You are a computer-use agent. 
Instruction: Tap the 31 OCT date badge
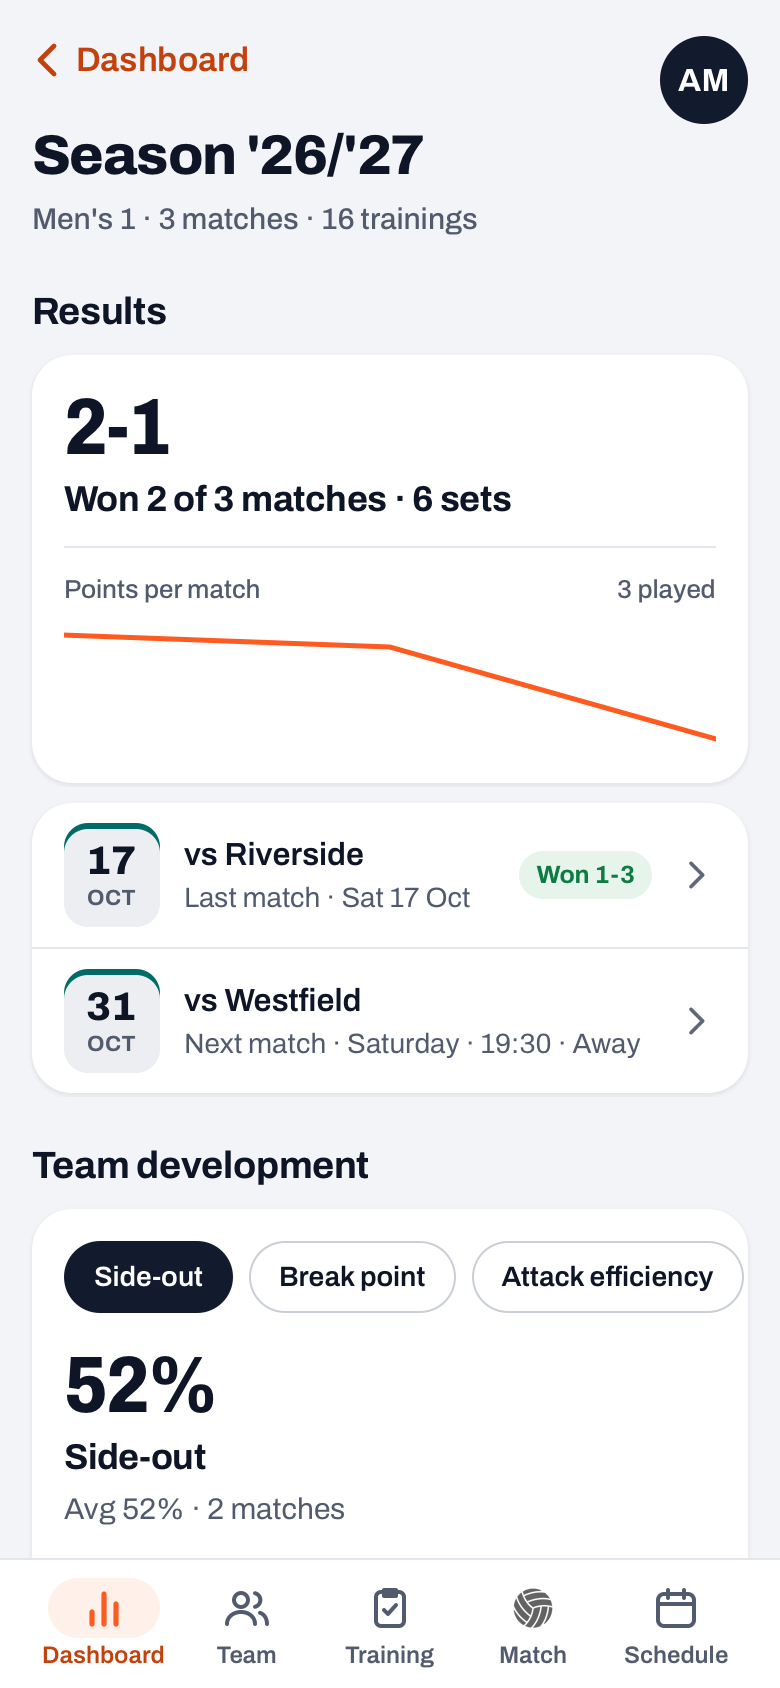112,1021
